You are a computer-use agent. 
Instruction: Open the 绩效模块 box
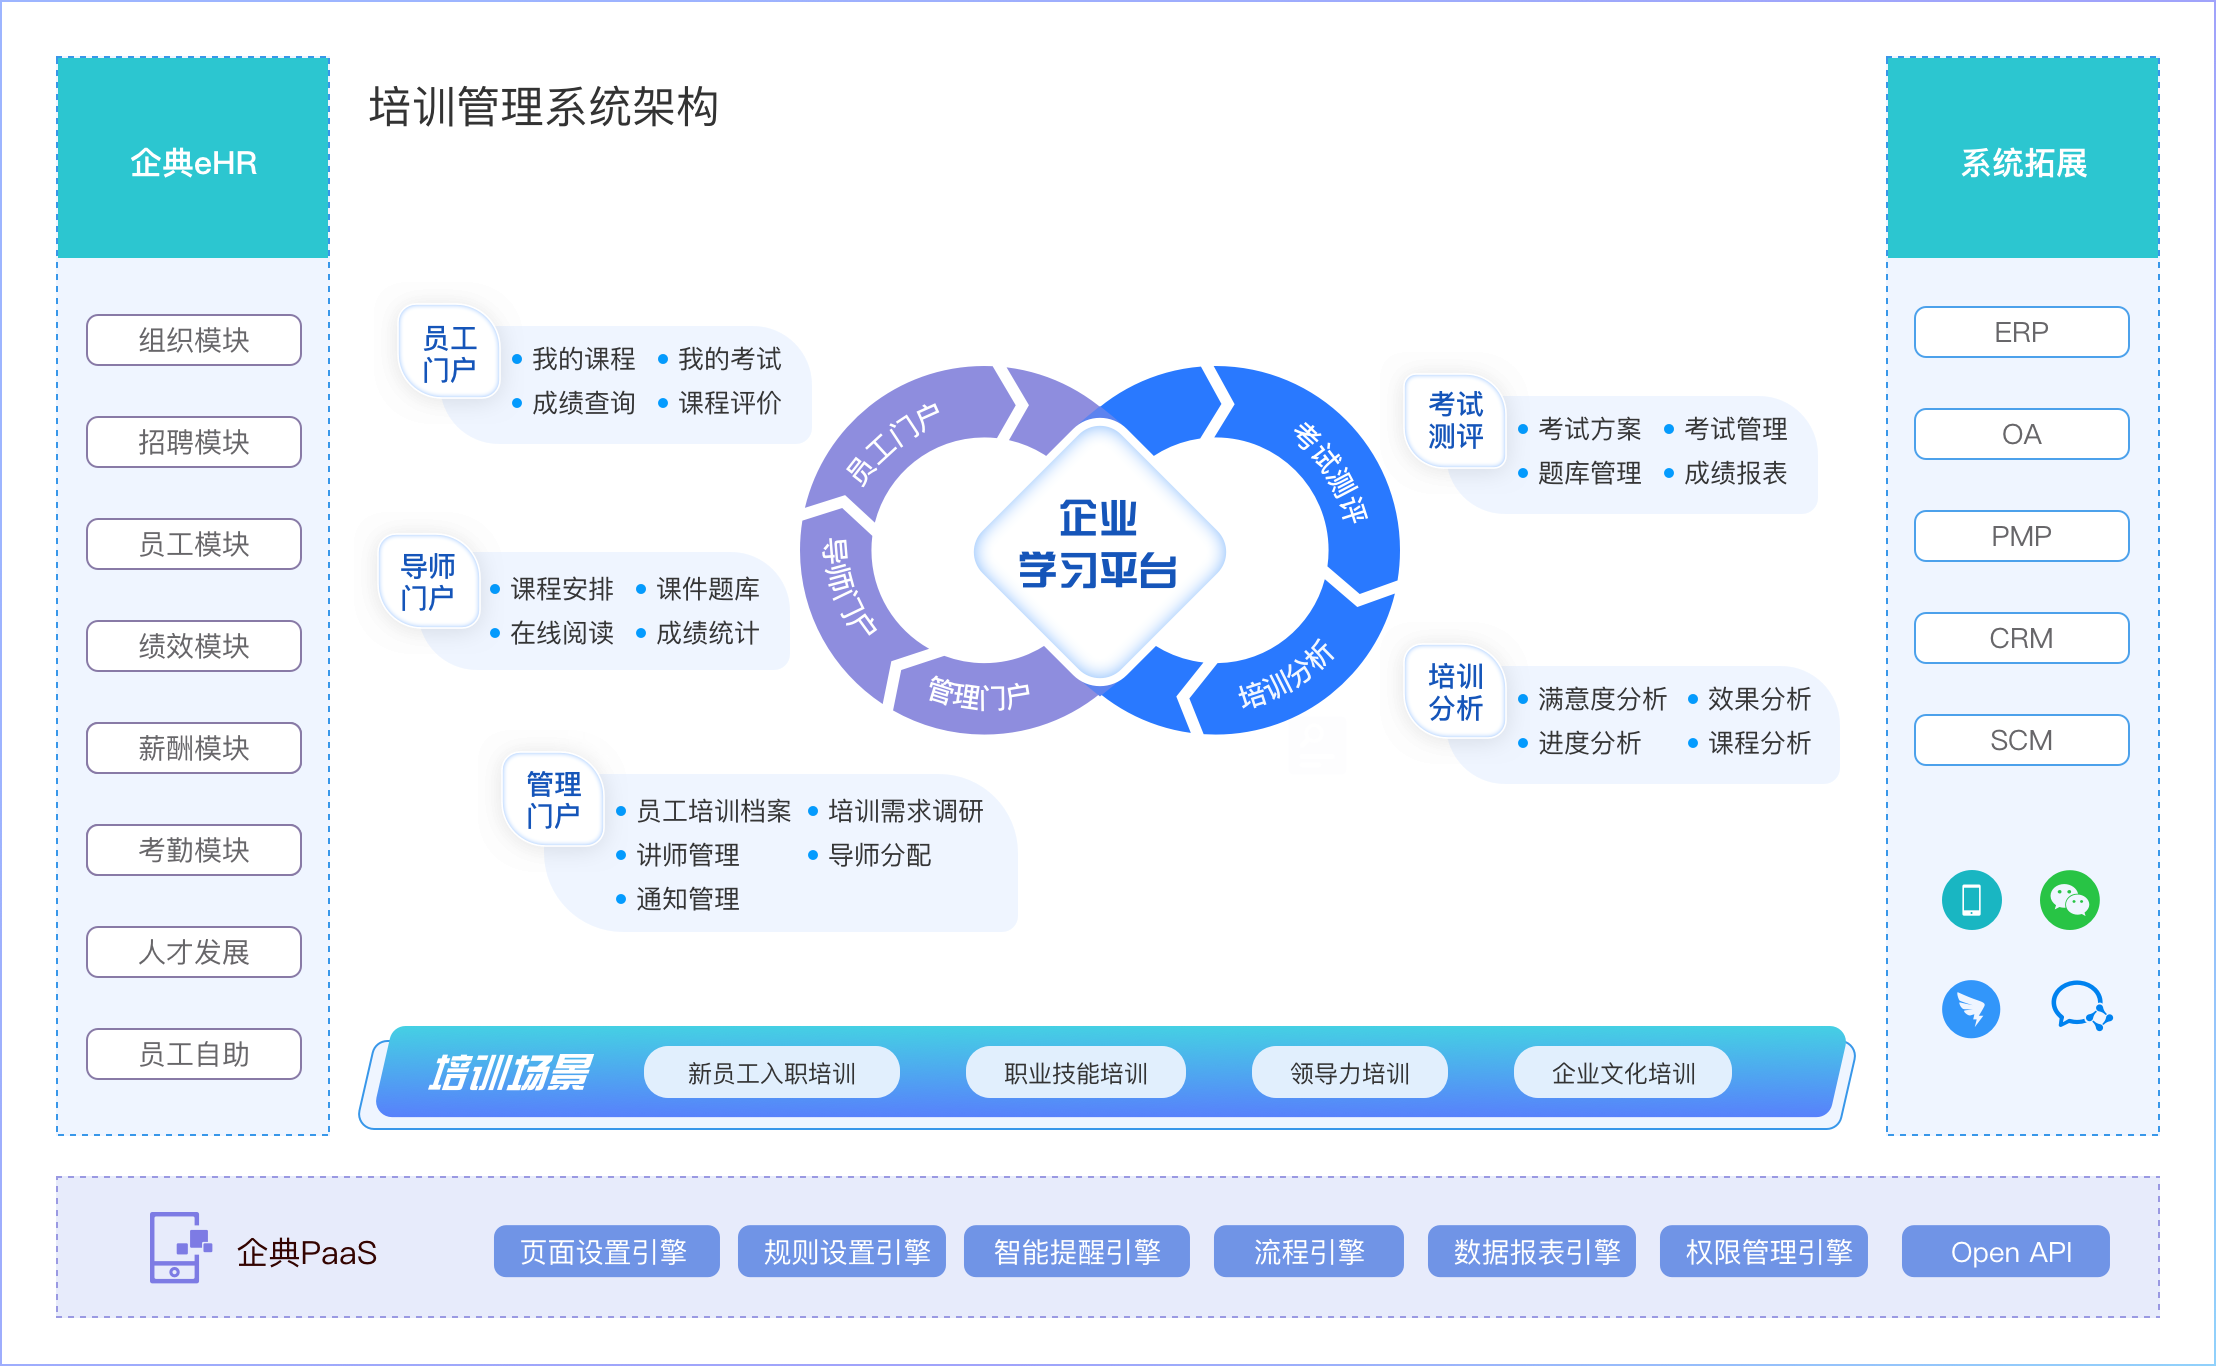pyautogui.click(x=194, y=646)
